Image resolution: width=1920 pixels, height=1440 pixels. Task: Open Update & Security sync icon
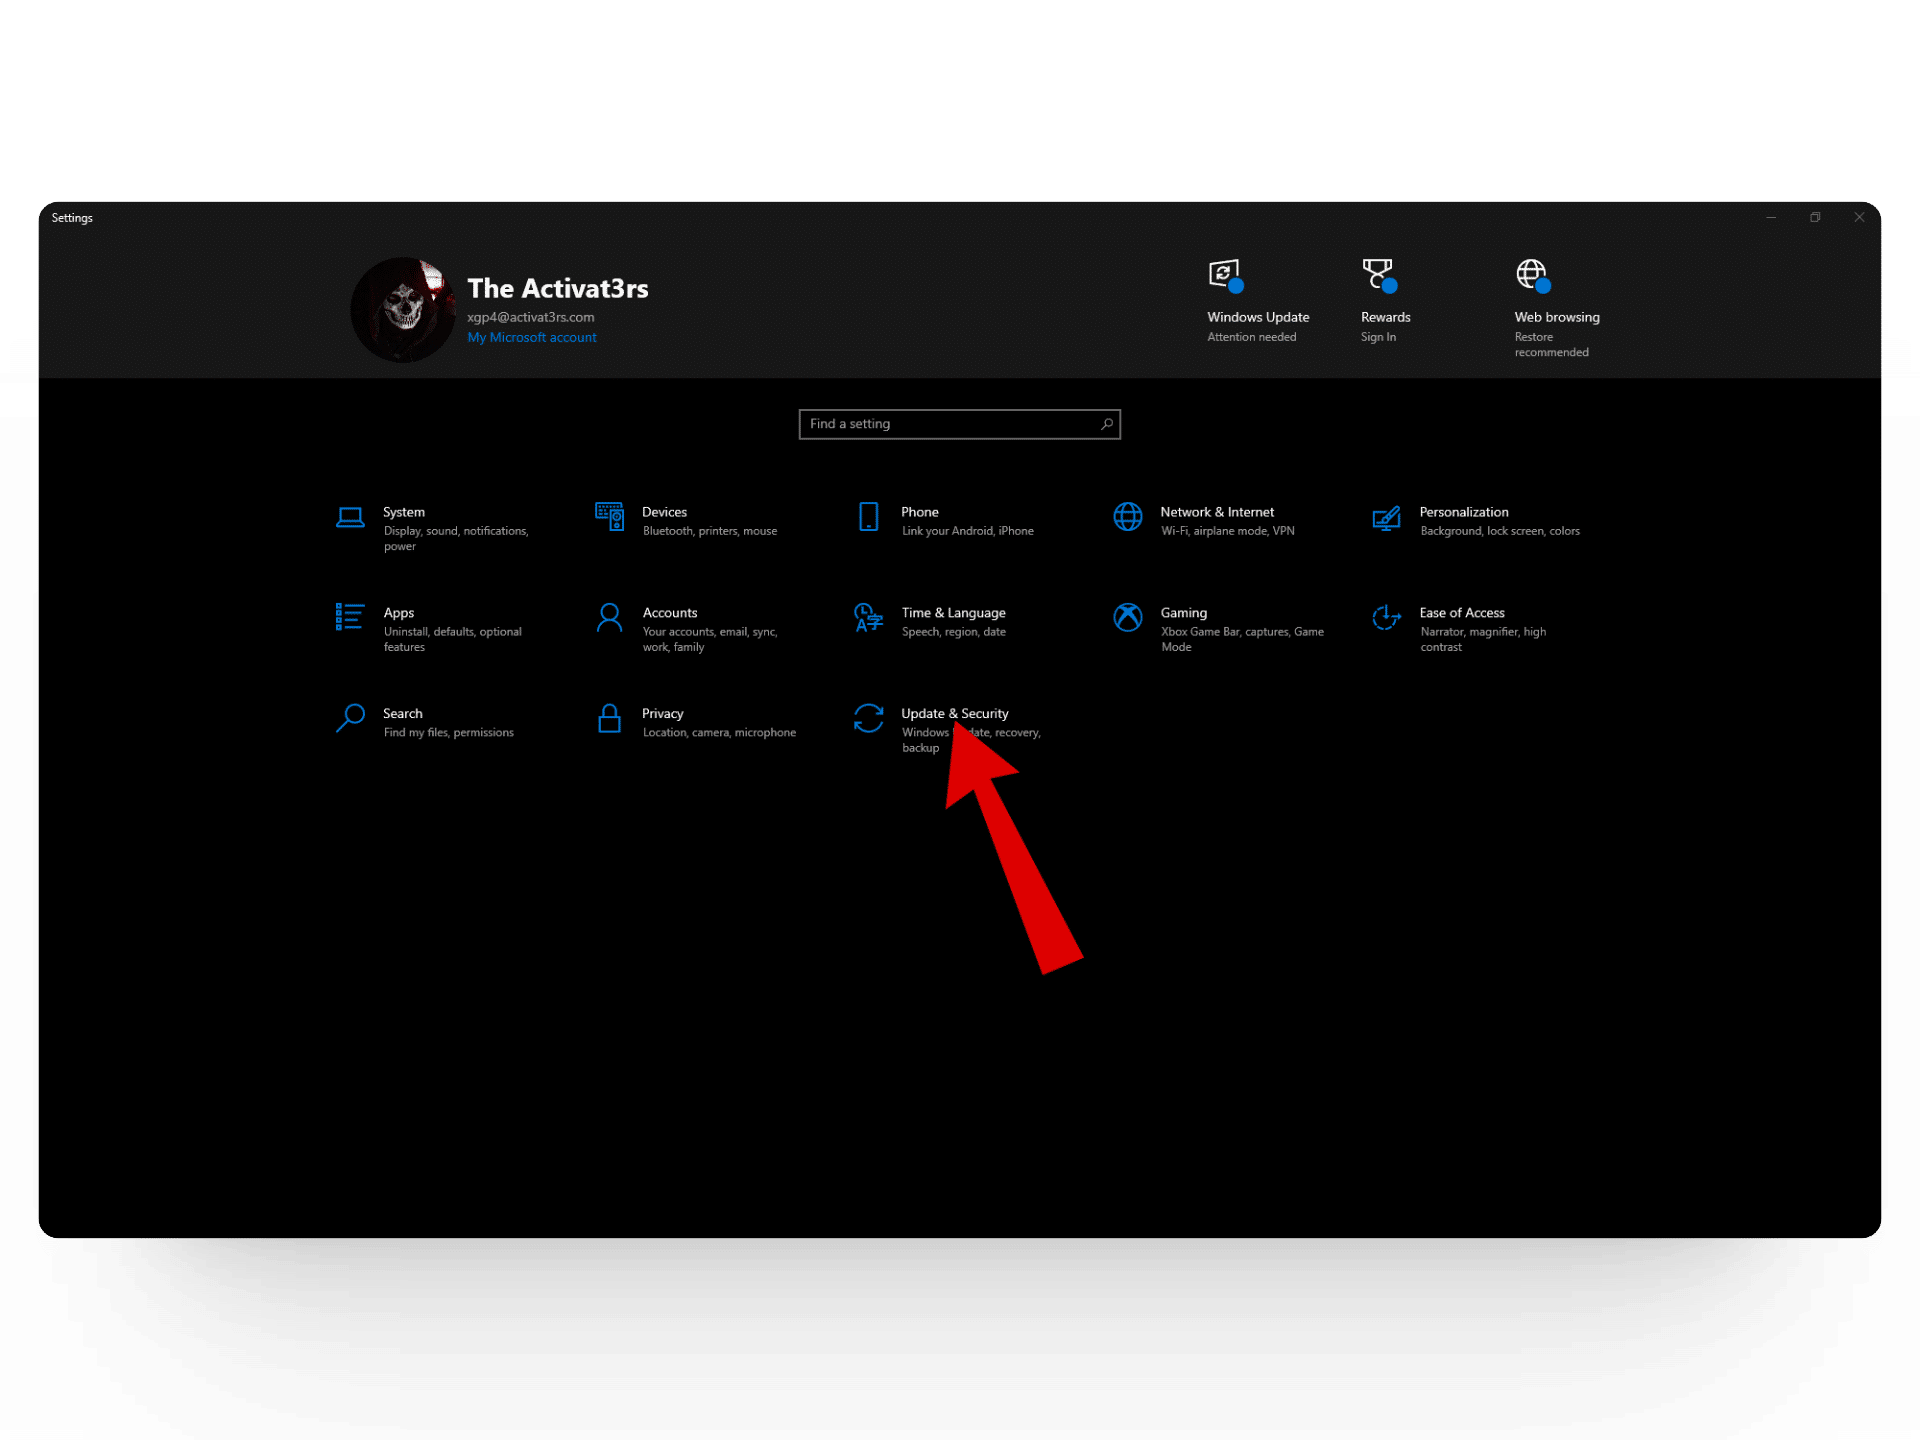click(x=868, y=718)
